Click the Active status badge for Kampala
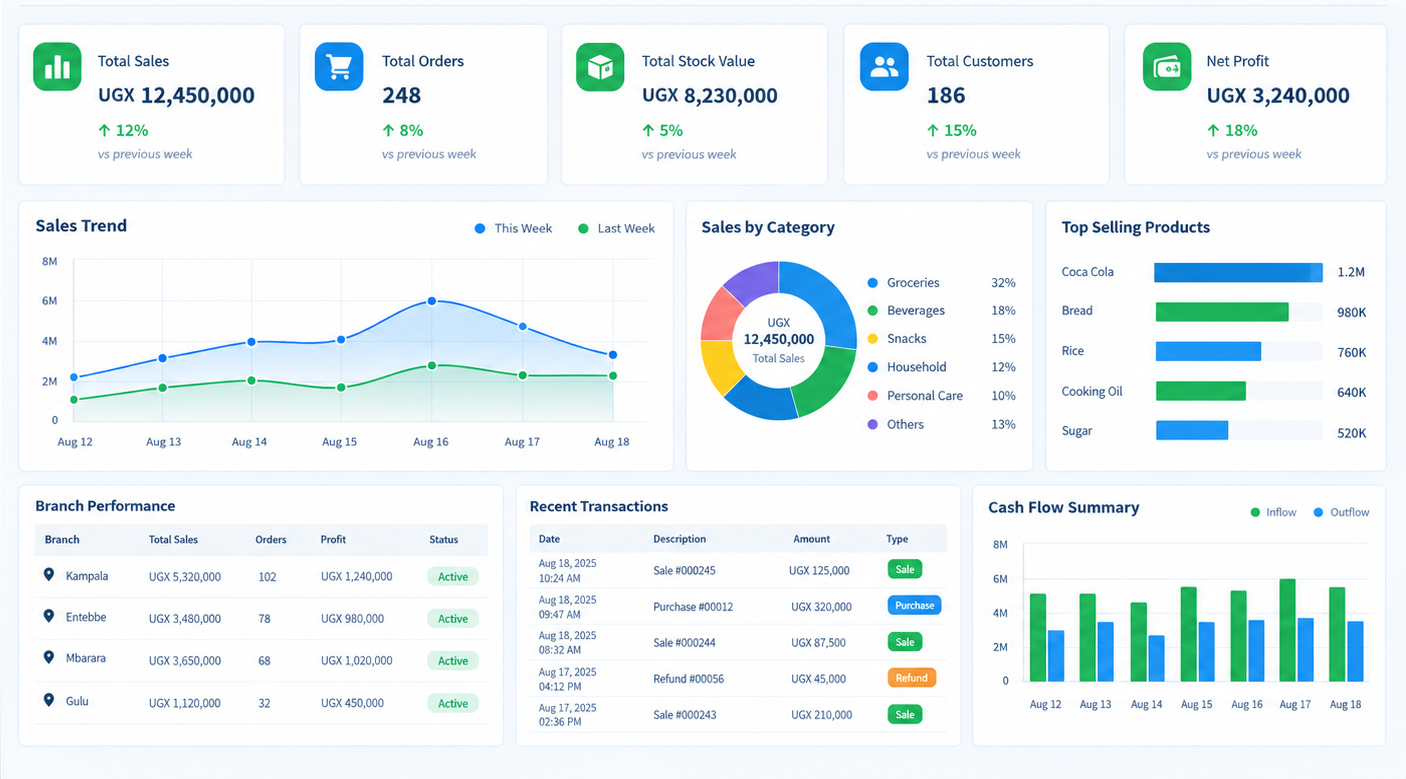Image resolution: width=1406 pixels, height=779 pixels. (x=453, y=576)
